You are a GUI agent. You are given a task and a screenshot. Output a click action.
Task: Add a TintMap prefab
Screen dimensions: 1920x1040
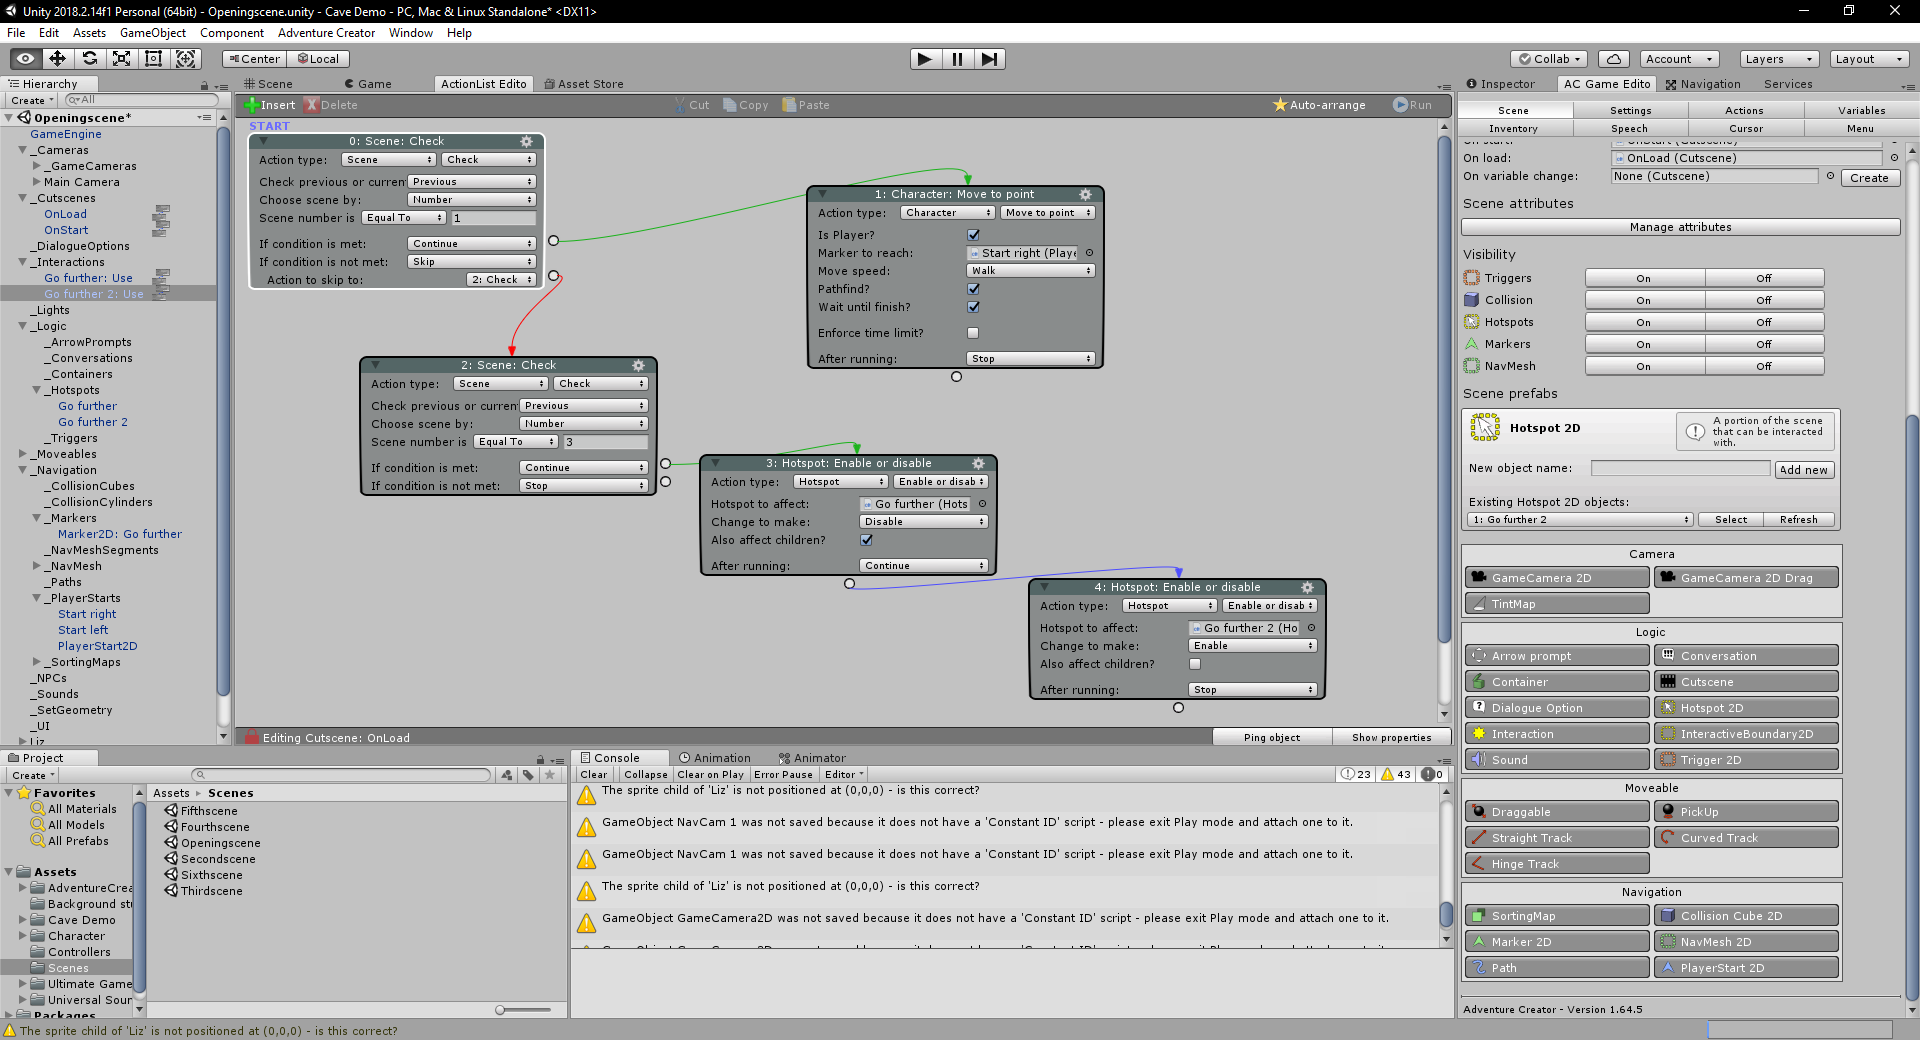pyautogui.click(x=1557, y=604)
